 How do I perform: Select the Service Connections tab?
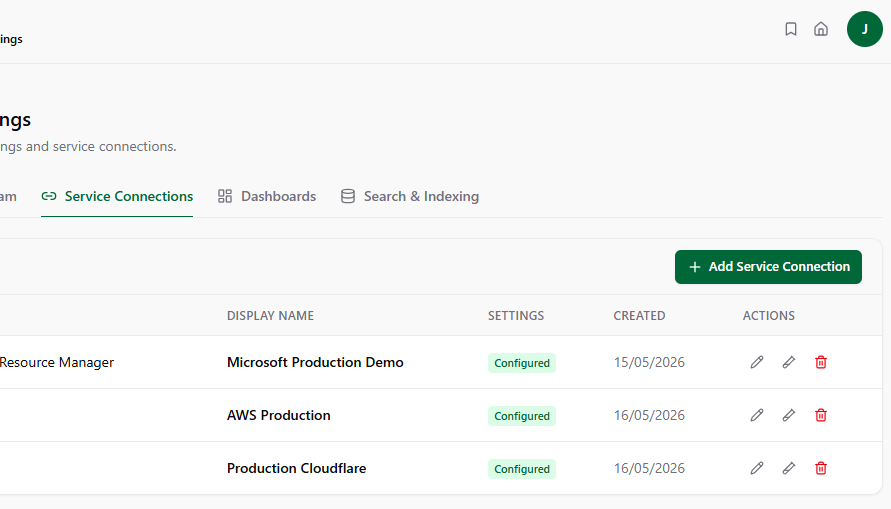(117, 197)
